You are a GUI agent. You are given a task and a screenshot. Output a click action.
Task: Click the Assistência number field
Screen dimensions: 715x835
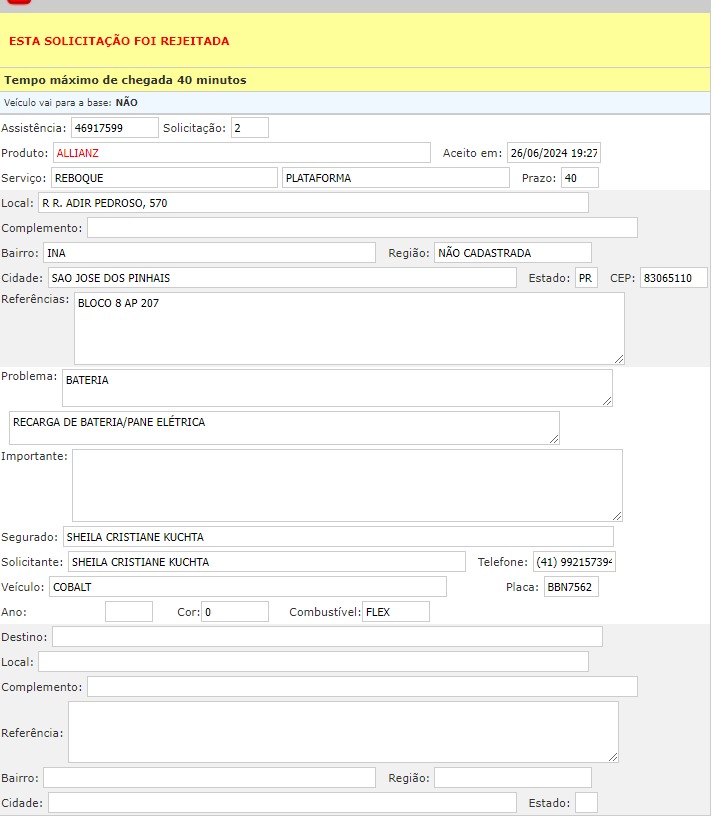click(114, 128)
